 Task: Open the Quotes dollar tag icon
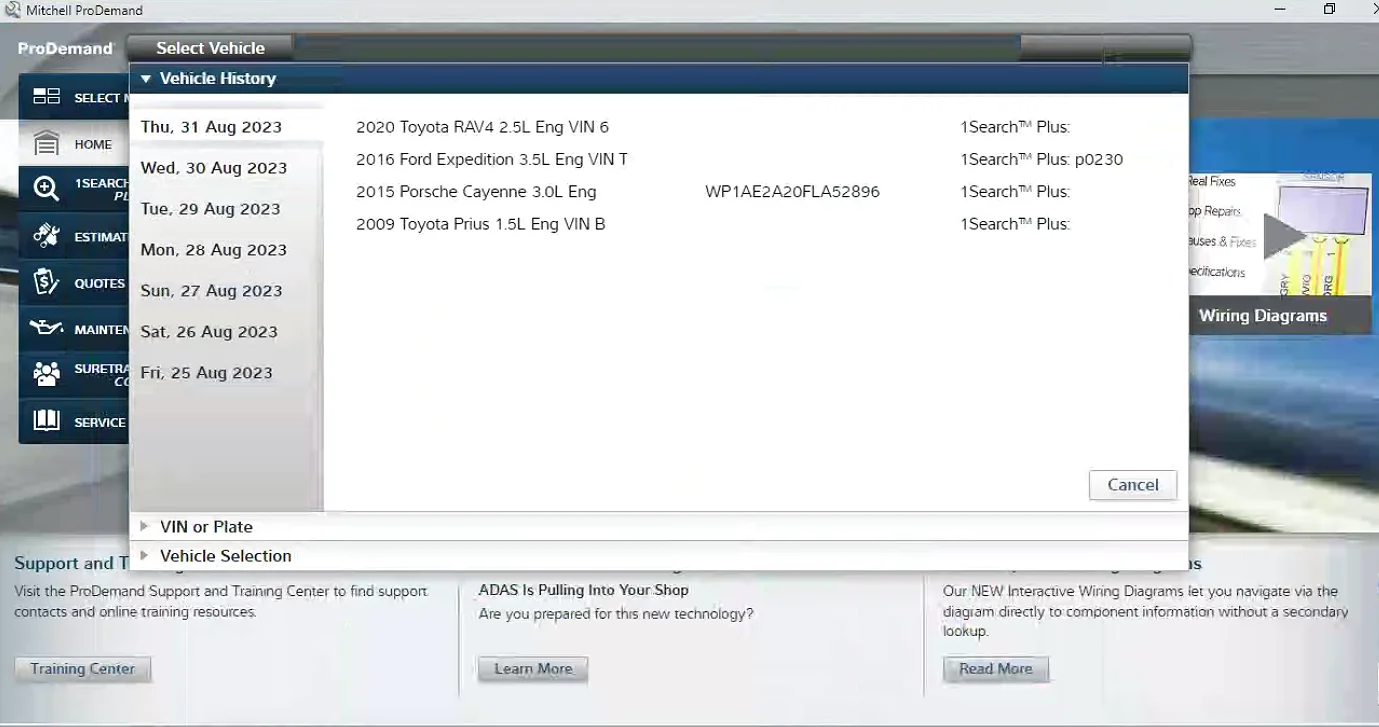(46, 283)
